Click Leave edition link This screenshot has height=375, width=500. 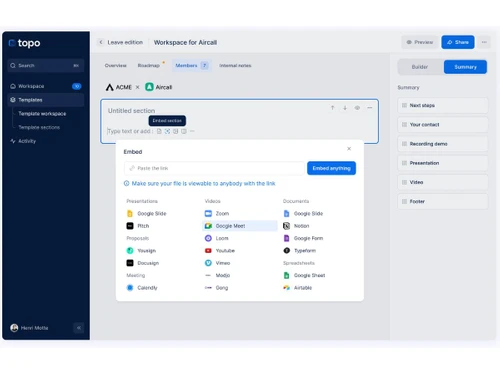coord(125,42)
